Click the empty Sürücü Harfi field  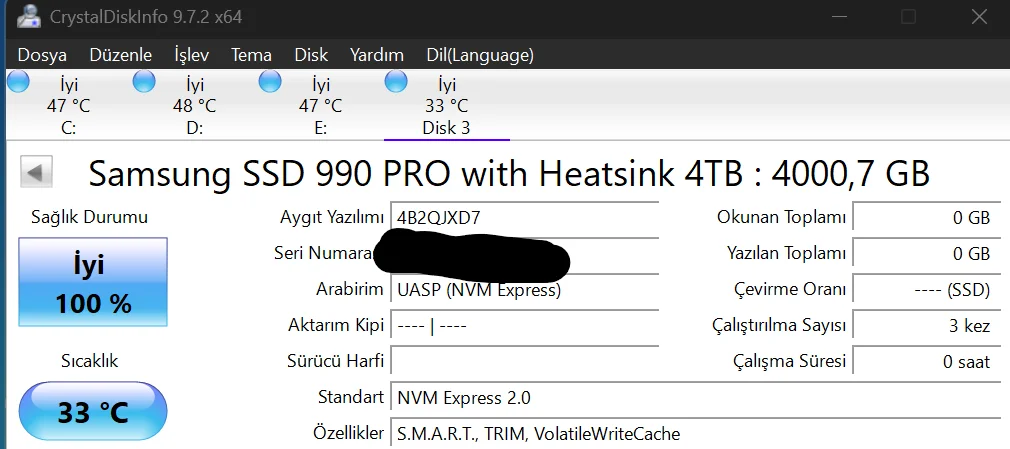[x=524, y=361]
